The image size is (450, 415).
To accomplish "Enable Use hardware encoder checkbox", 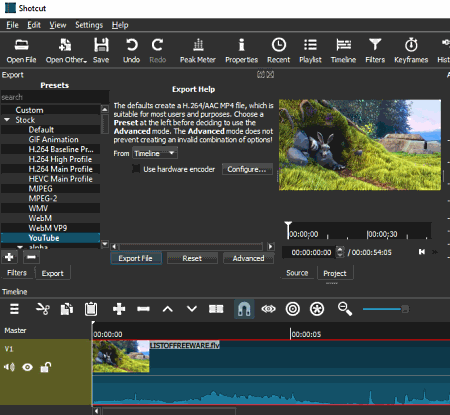I will [x=136, y=169].
